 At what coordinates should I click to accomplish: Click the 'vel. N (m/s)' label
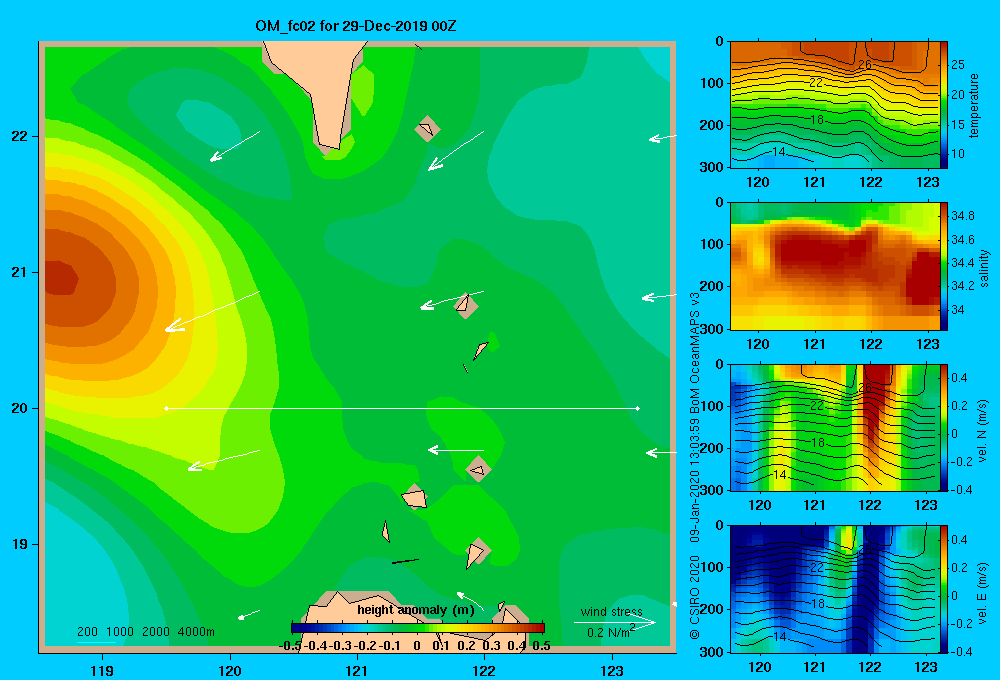(983, 431)
